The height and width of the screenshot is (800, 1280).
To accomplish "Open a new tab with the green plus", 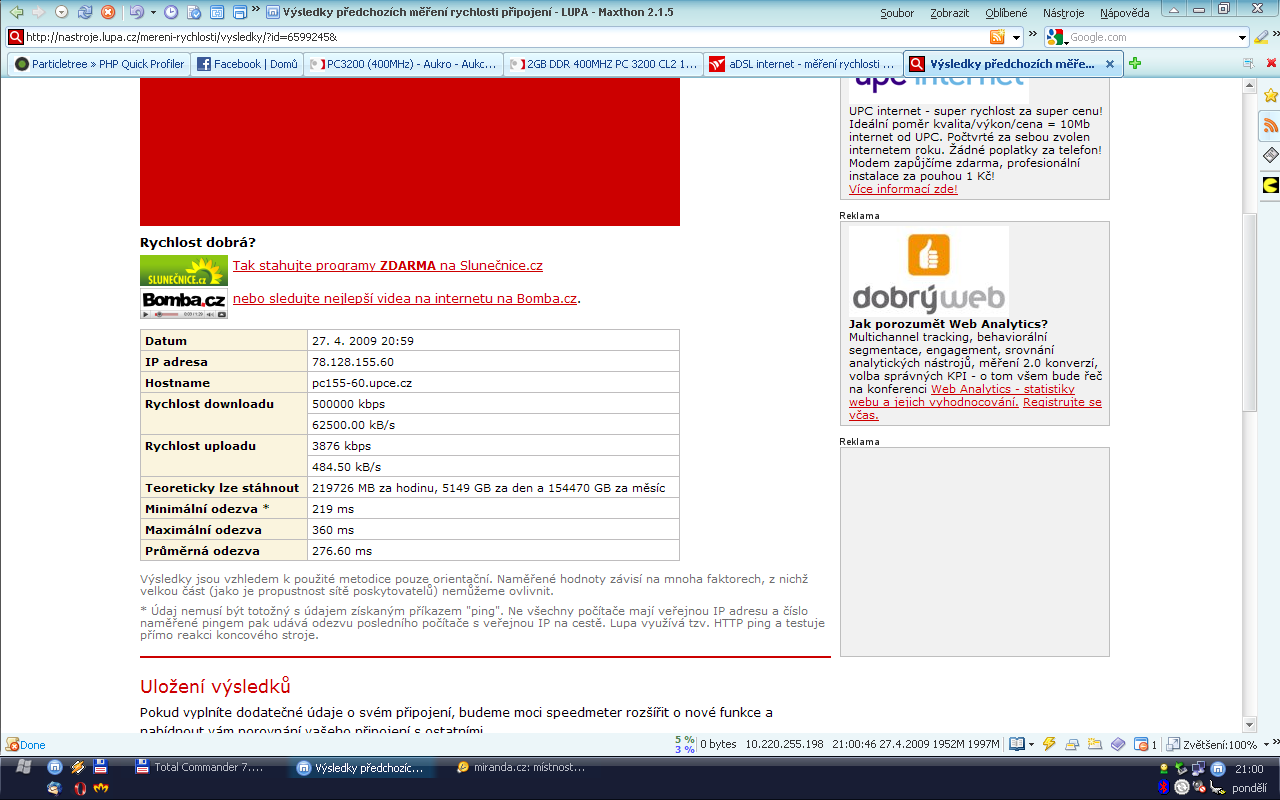I will pyautogui.click(x=1135, y=63).
